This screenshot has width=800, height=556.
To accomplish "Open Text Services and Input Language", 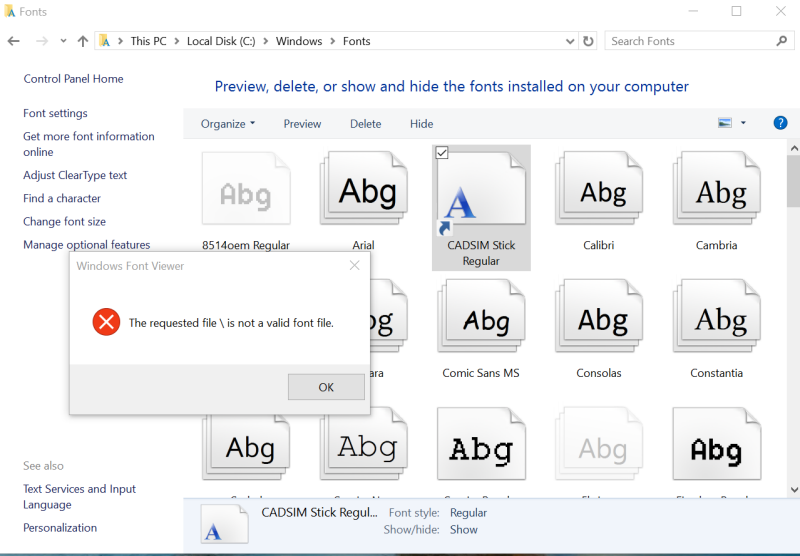I will tap(79, 496).
